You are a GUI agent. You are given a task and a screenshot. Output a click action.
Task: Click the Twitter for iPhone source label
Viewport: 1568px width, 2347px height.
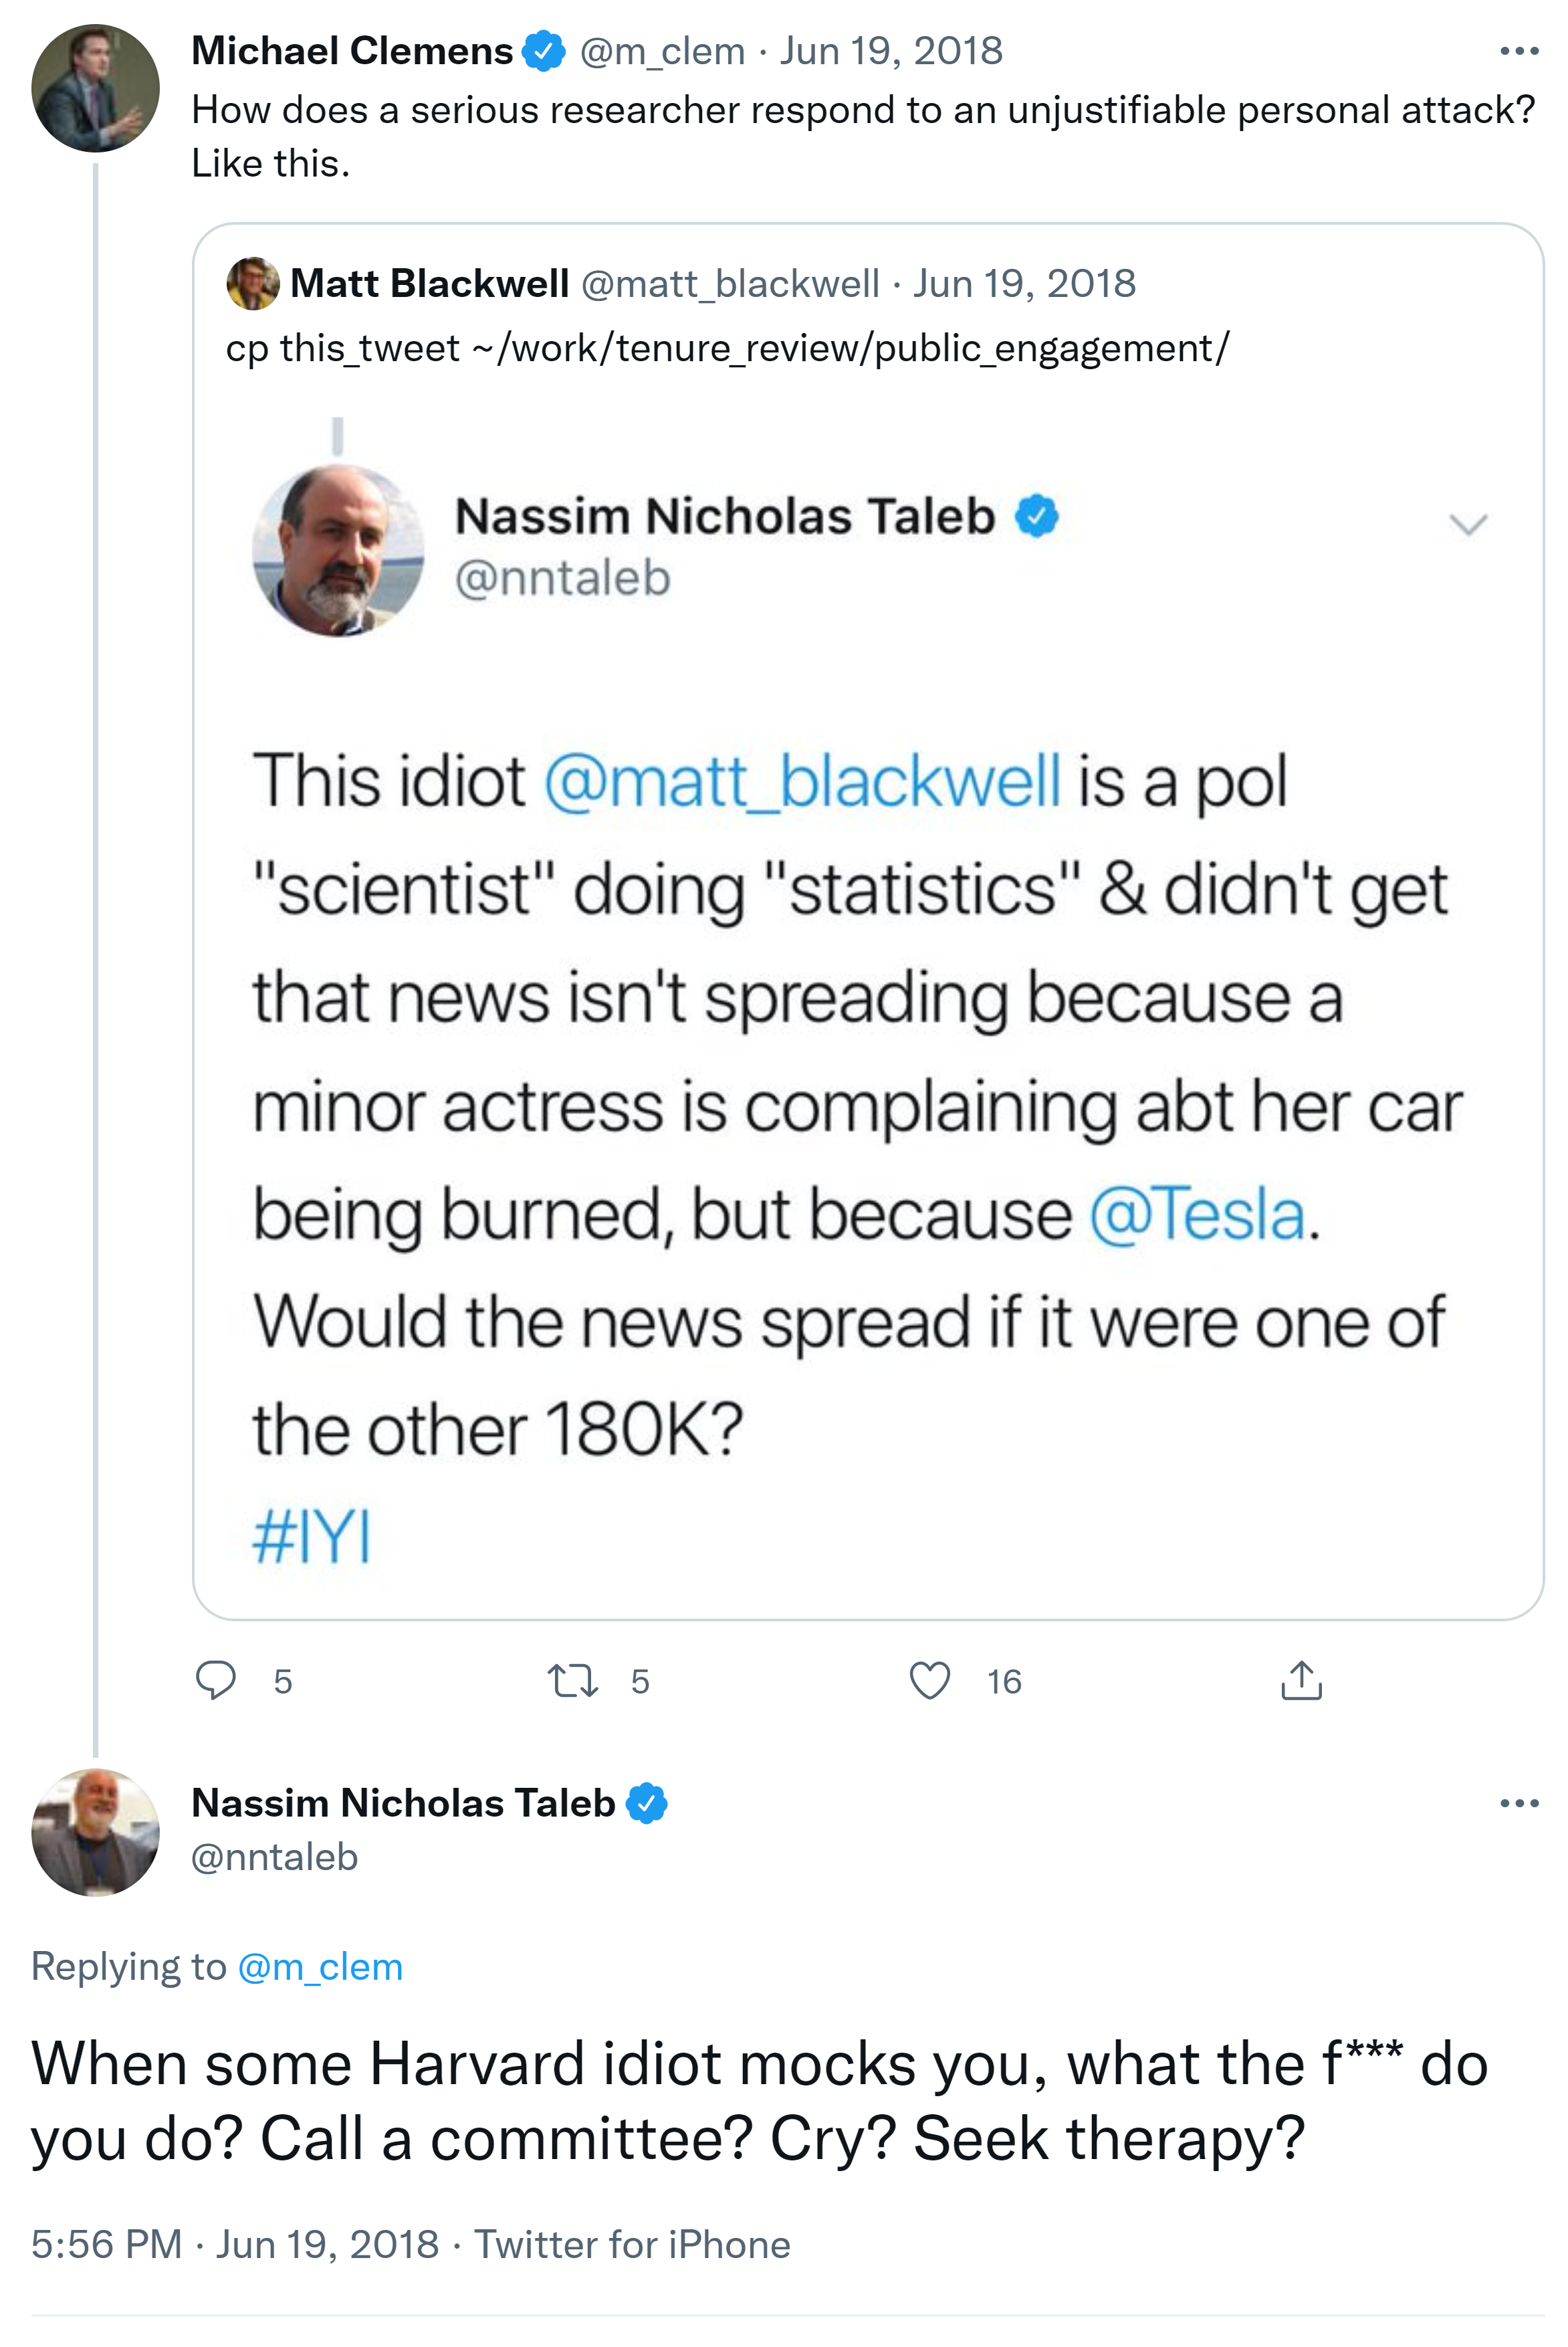point(632,2244)
